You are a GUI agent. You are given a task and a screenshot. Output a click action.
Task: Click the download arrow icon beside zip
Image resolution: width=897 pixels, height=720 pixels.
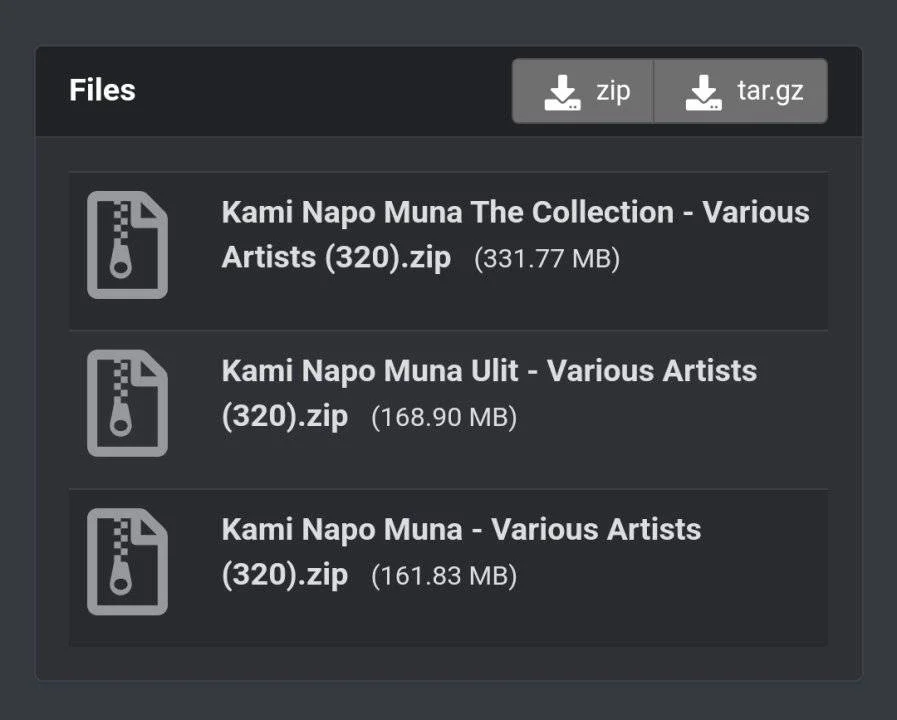coord(562,92)
